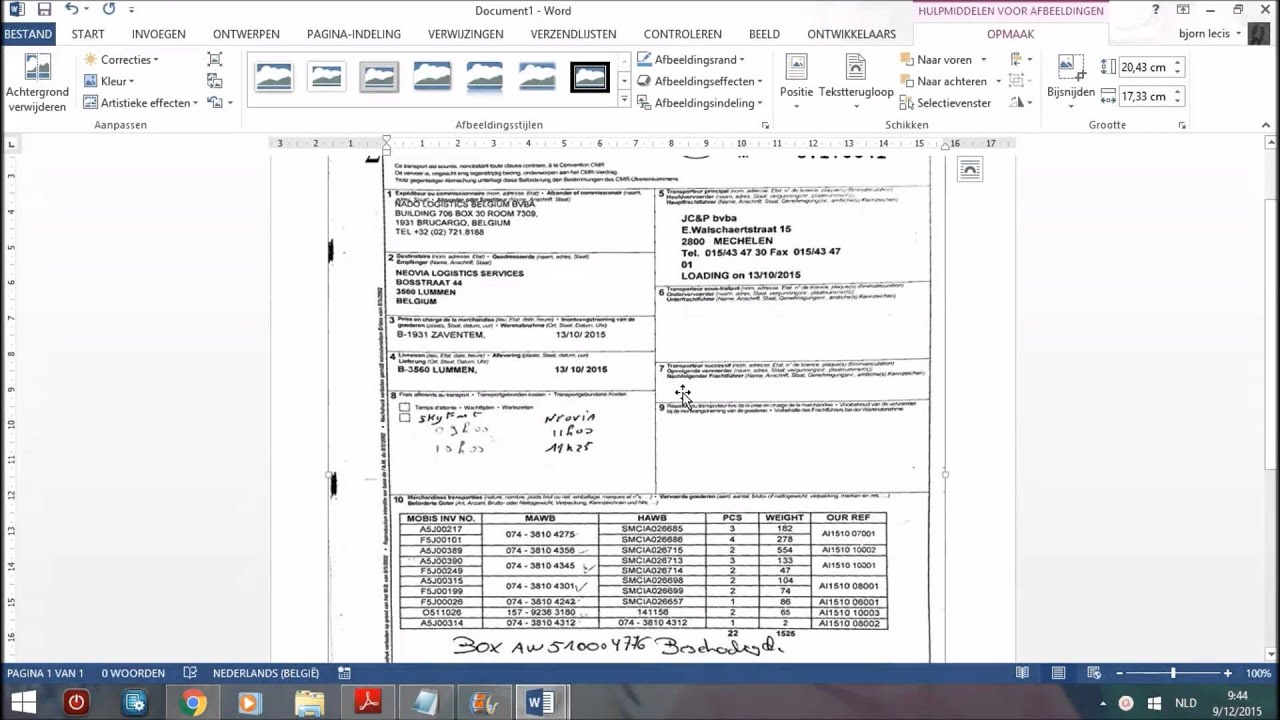The height and width of the screenshot is (720, 1280).
Task: Click the zoom in plus button
Action: pyautogui.click(x=1230, y=674)
